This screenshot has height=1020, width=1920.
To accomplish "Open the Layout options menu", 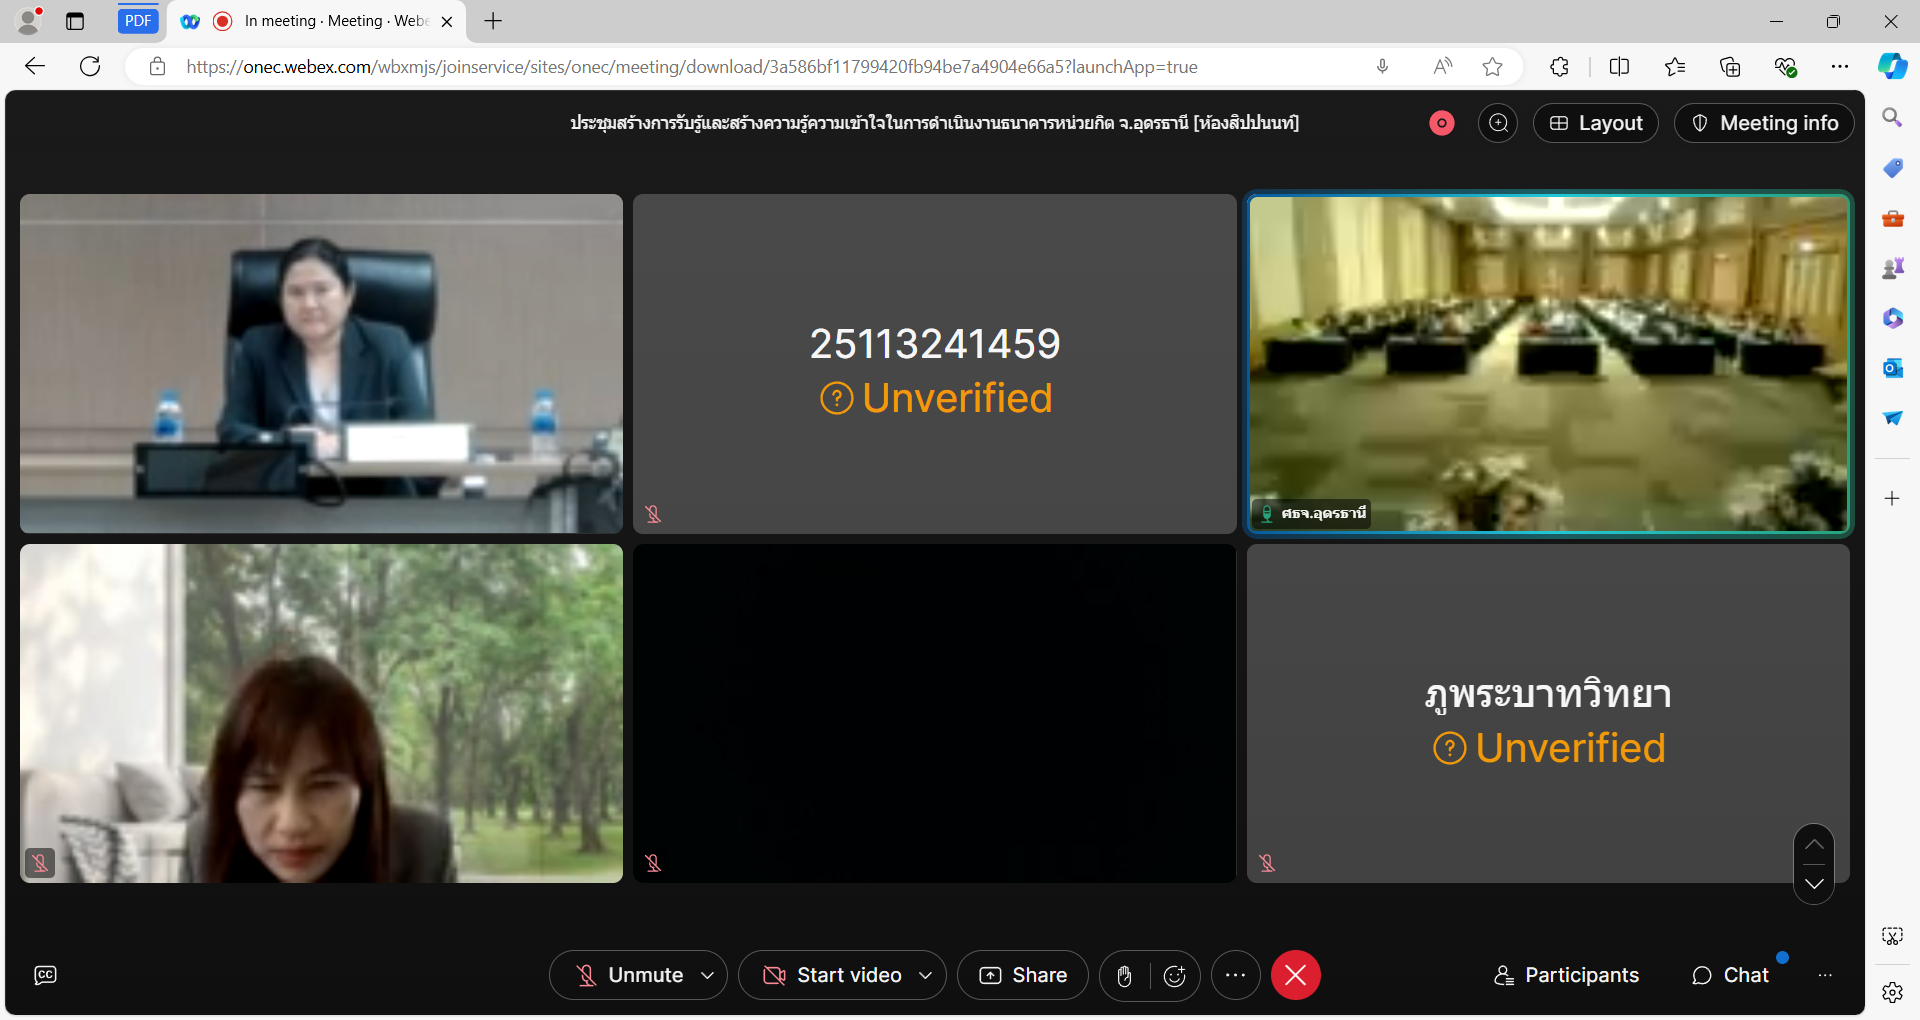I will (x=1596, y=123).
